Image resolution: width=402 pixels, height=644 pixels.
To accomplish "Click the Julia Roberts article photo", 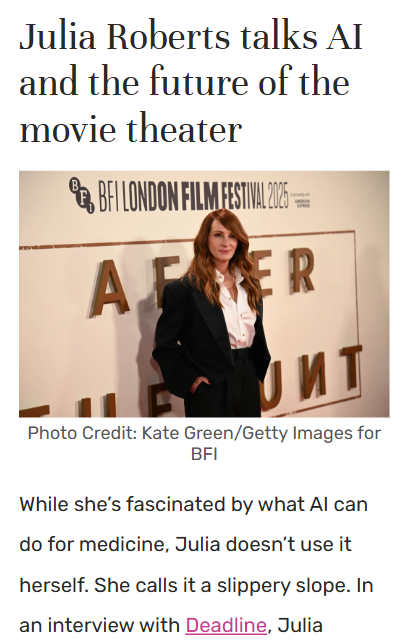I will (x=204, y=294).
